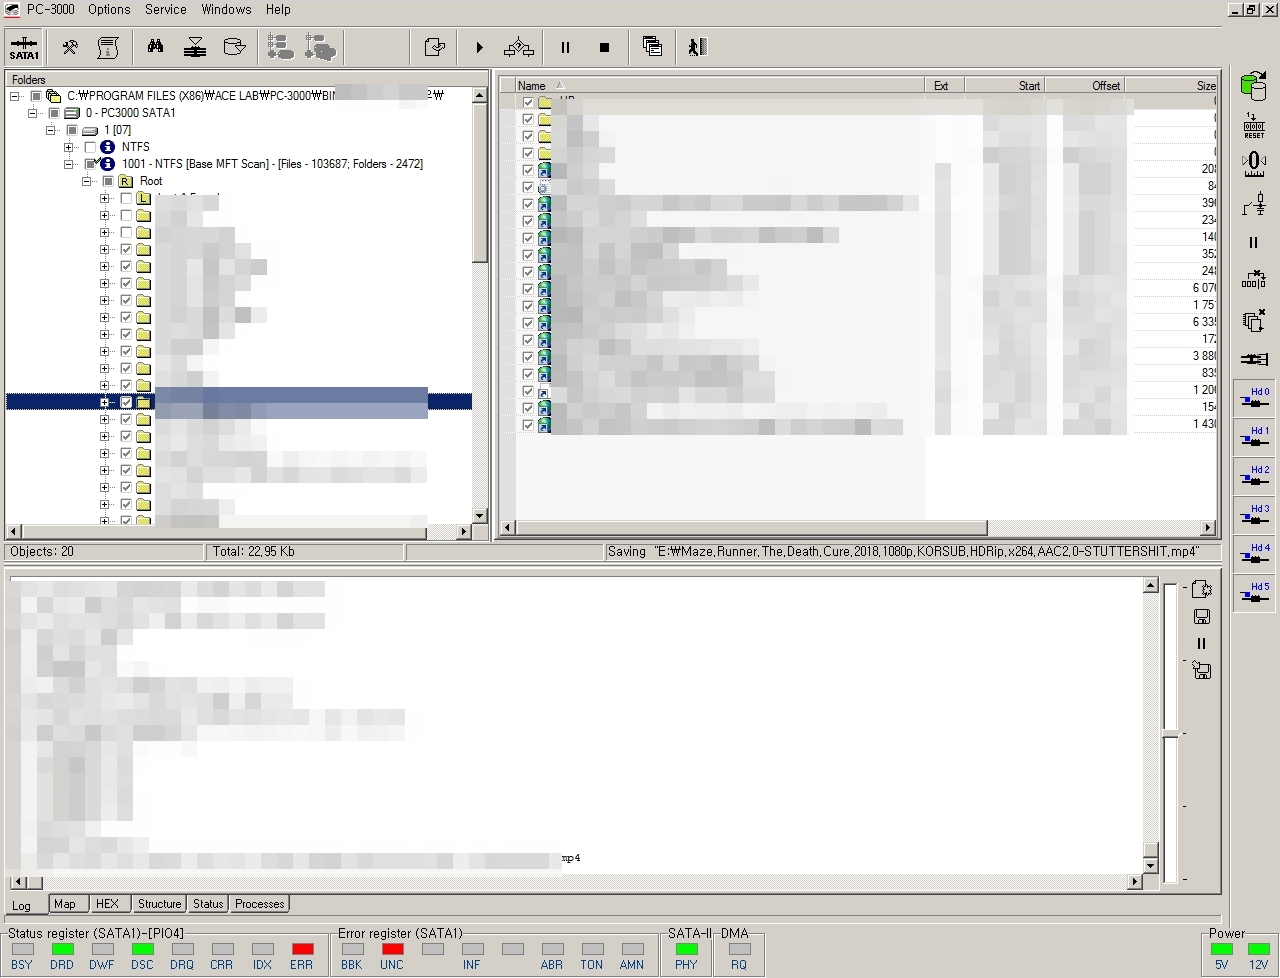Toggle checkbox for the 1 [07] node
1280x978 pixels.
tap(72, 130)
